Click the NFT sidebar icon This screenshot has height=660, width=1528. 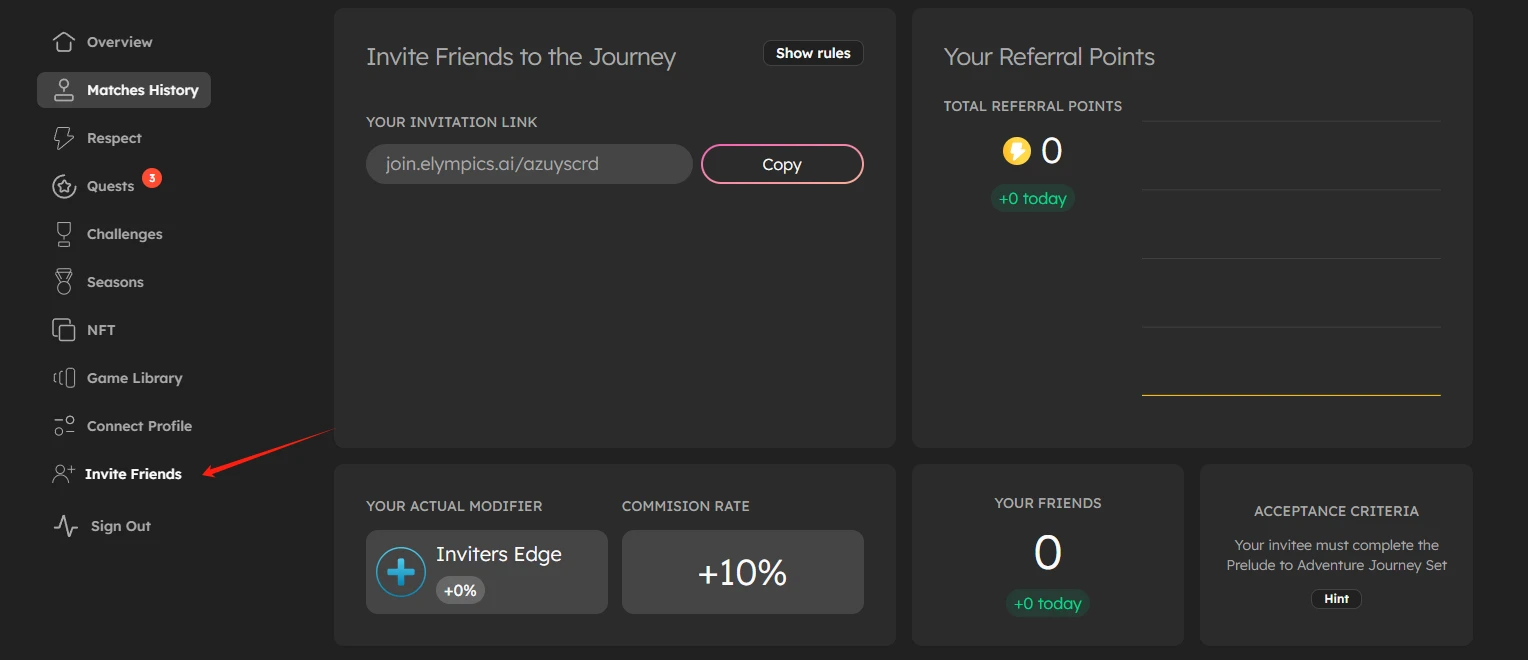[63, 329]
